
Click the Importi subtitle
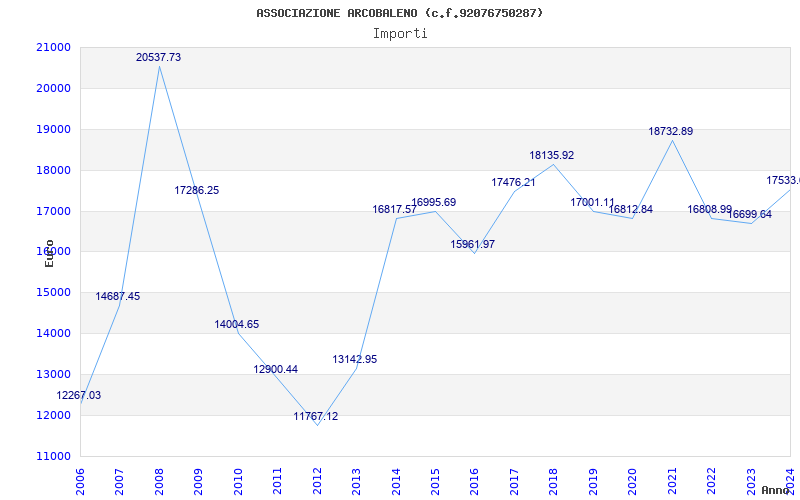pos(400,34)
